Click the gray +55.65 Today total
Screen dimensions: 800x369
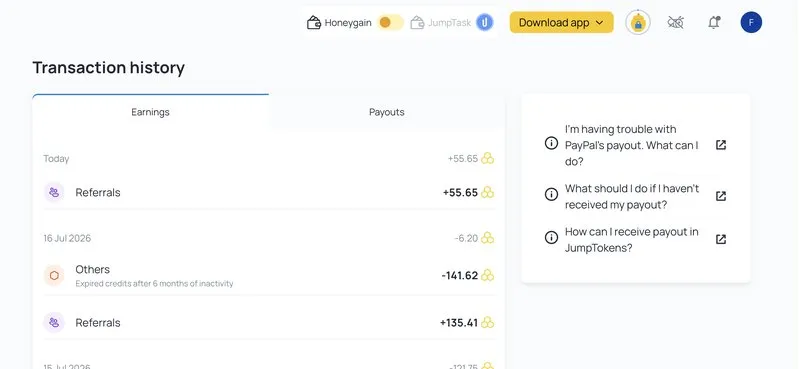pyautogui.click(x=463, y=159)
